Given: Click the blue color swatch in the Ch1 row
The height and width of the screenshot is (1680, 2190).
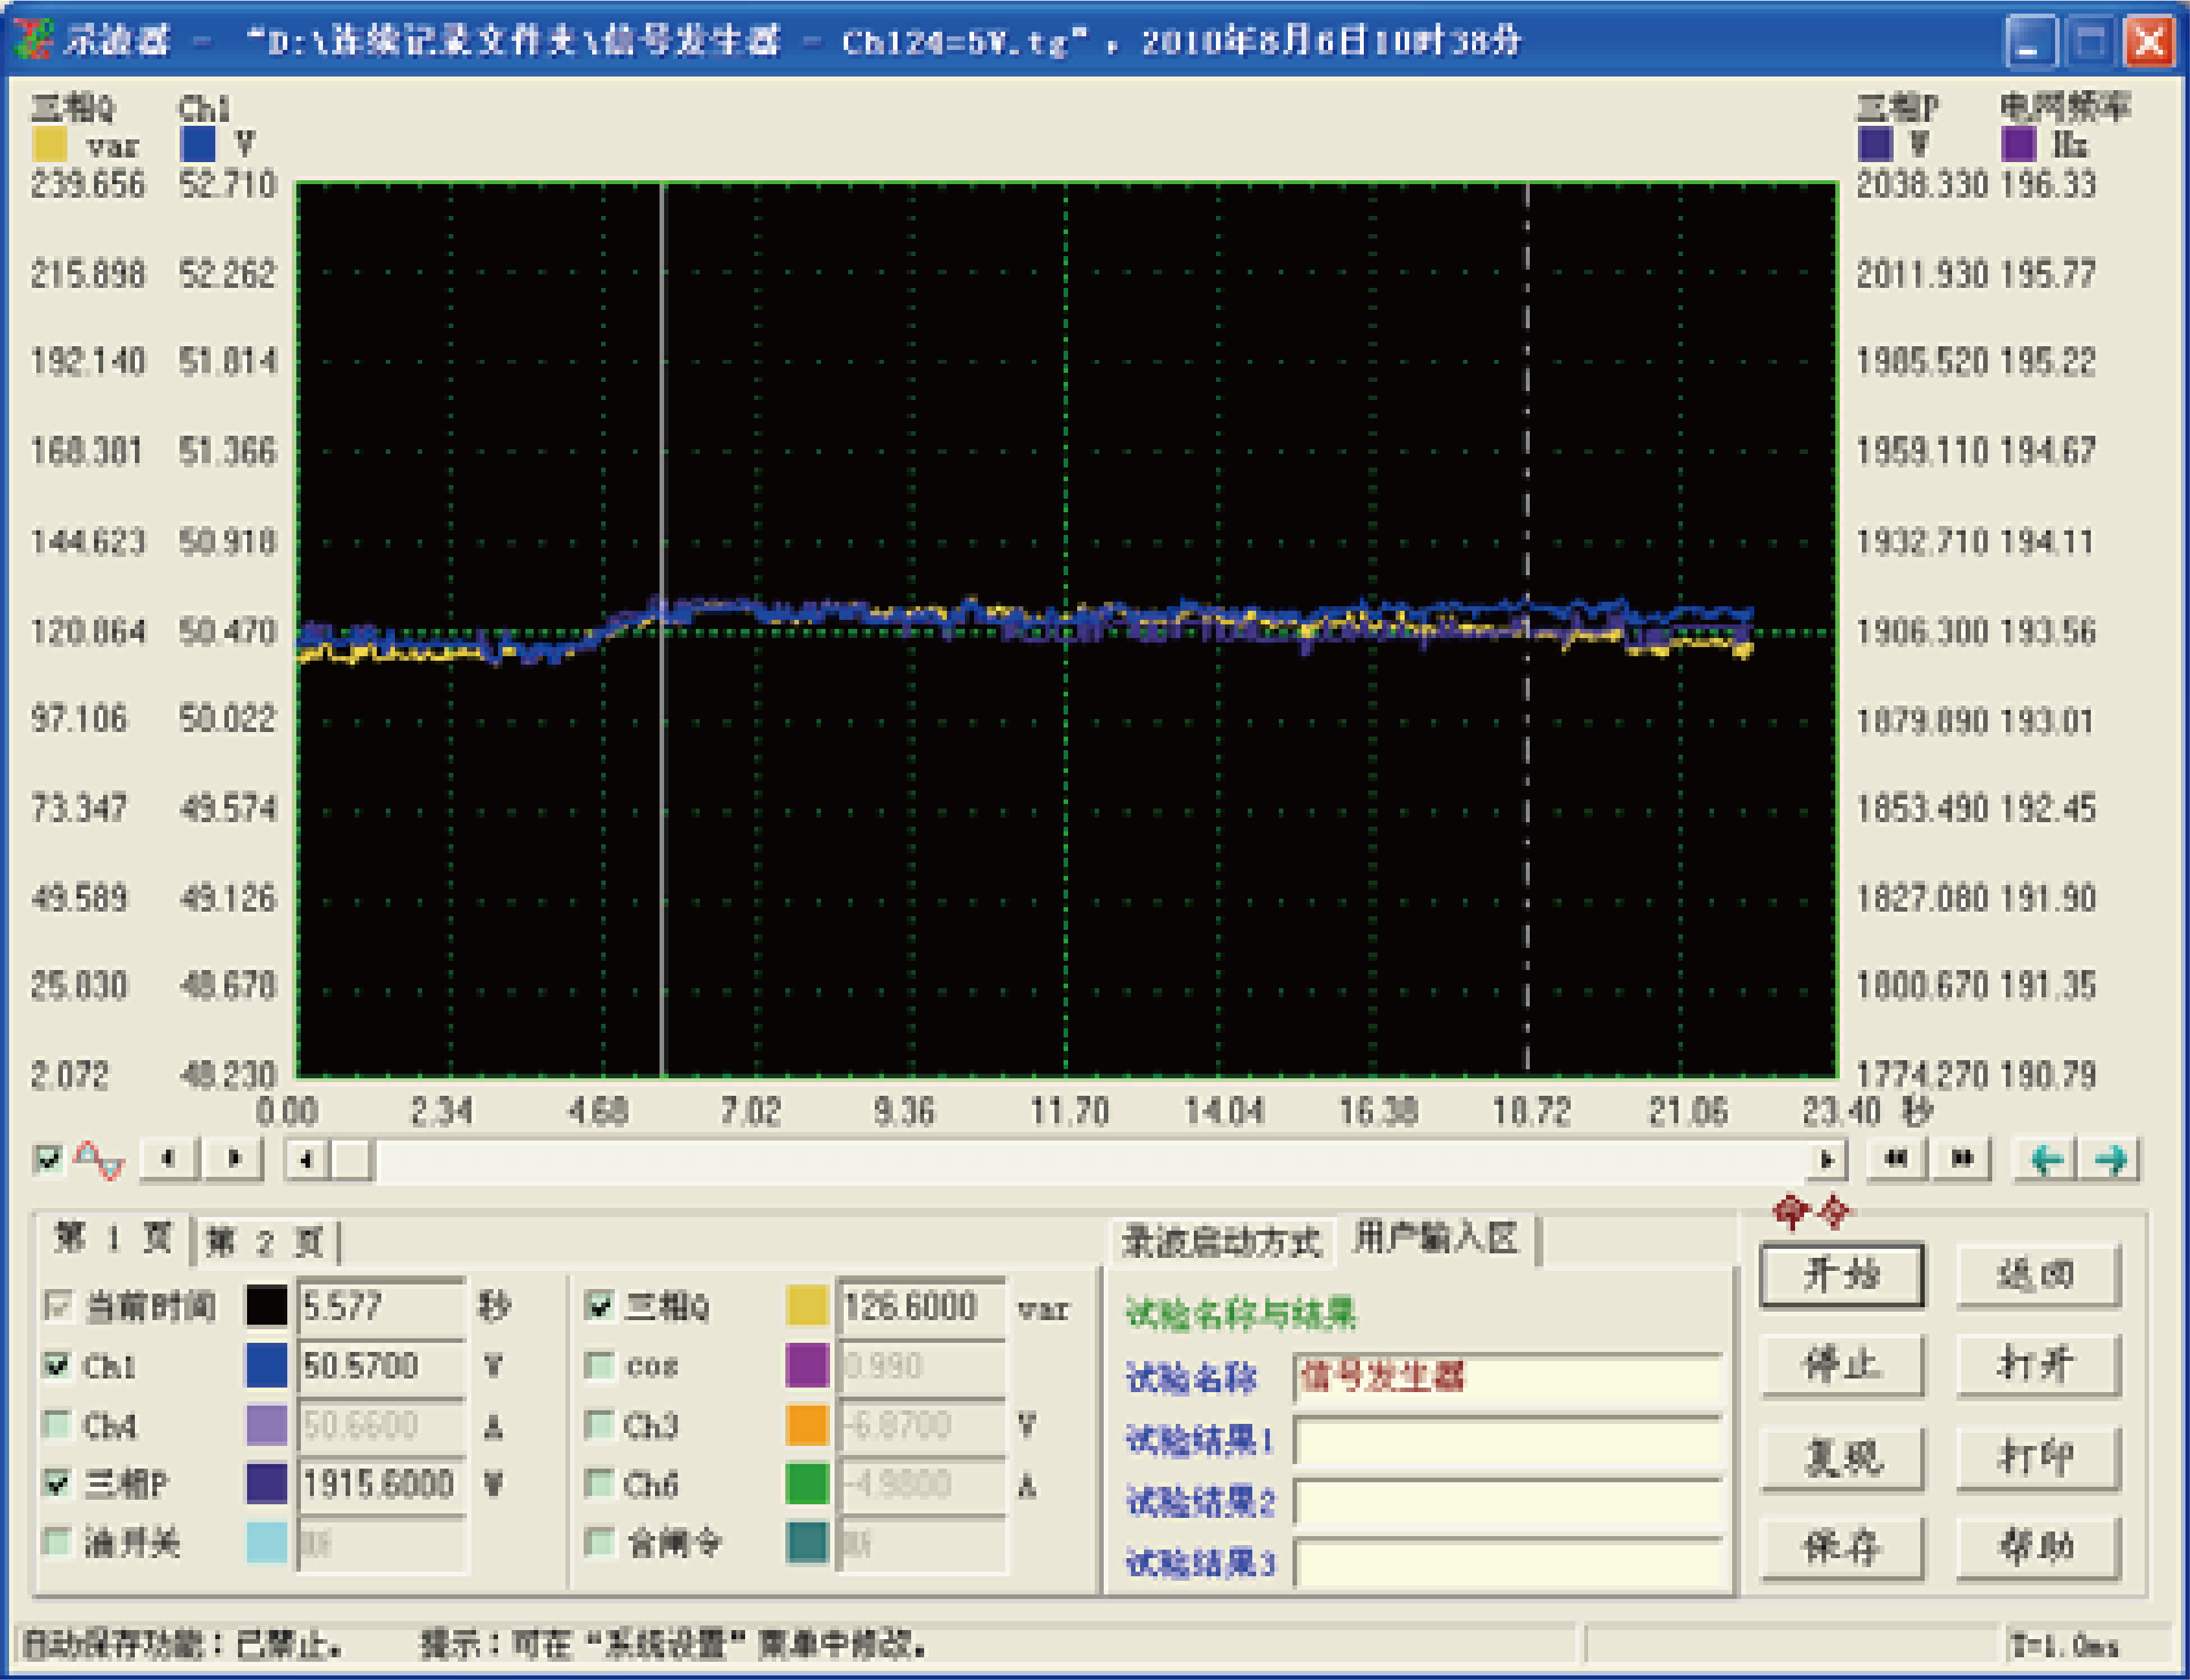Looking at the screenshot, I should [266, 1366].
